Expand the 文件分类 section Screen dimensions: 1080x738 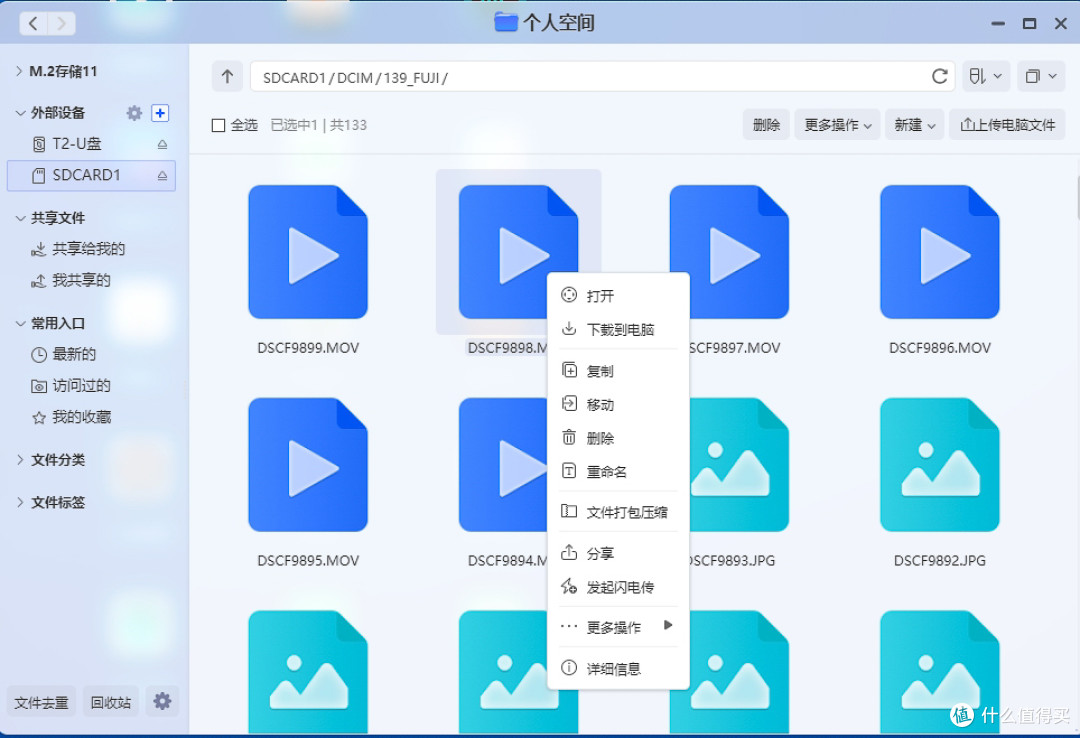point(20,460)
